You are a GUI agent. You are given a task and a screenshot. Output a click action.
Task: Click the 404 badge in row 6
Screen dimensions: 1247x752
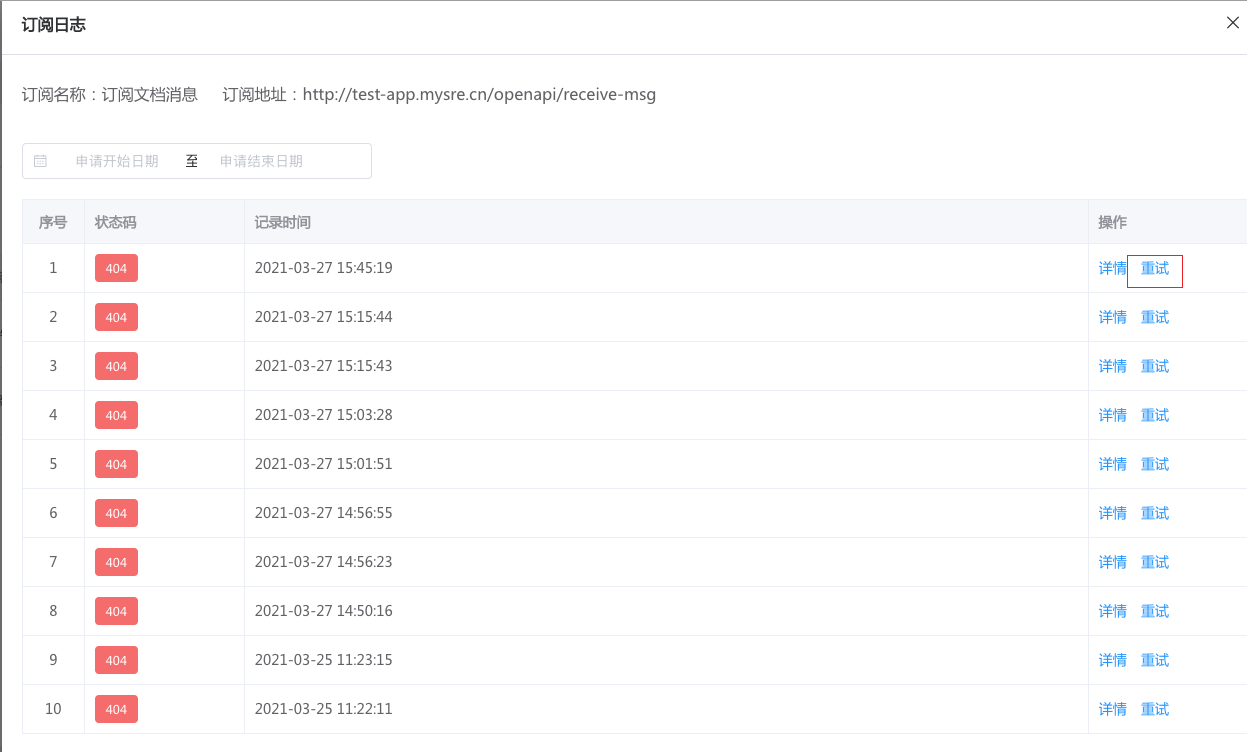click(116, 513)
